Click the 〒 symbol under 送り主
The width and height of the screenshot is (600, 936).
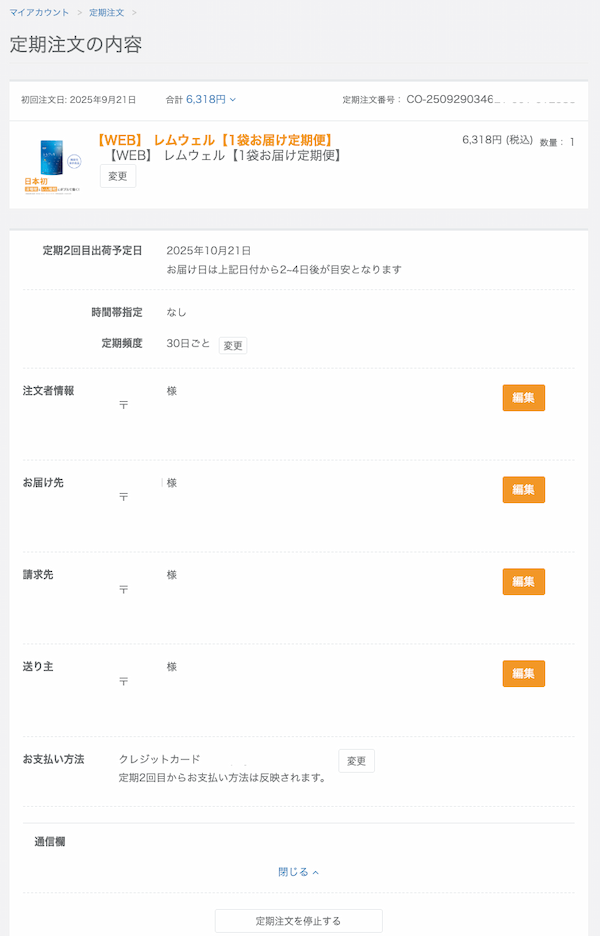[x=124, y=682]
